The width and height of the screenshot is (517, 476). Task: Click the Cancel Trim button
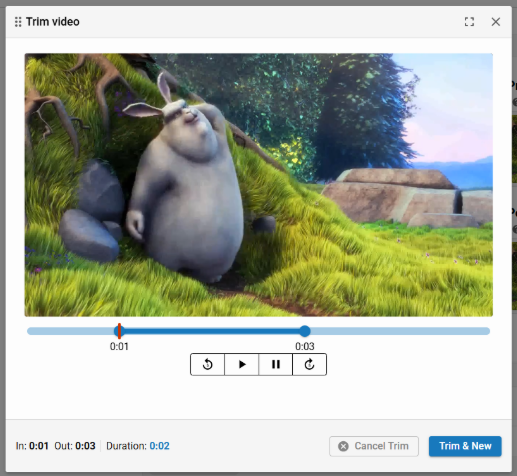tap(374, 446)
